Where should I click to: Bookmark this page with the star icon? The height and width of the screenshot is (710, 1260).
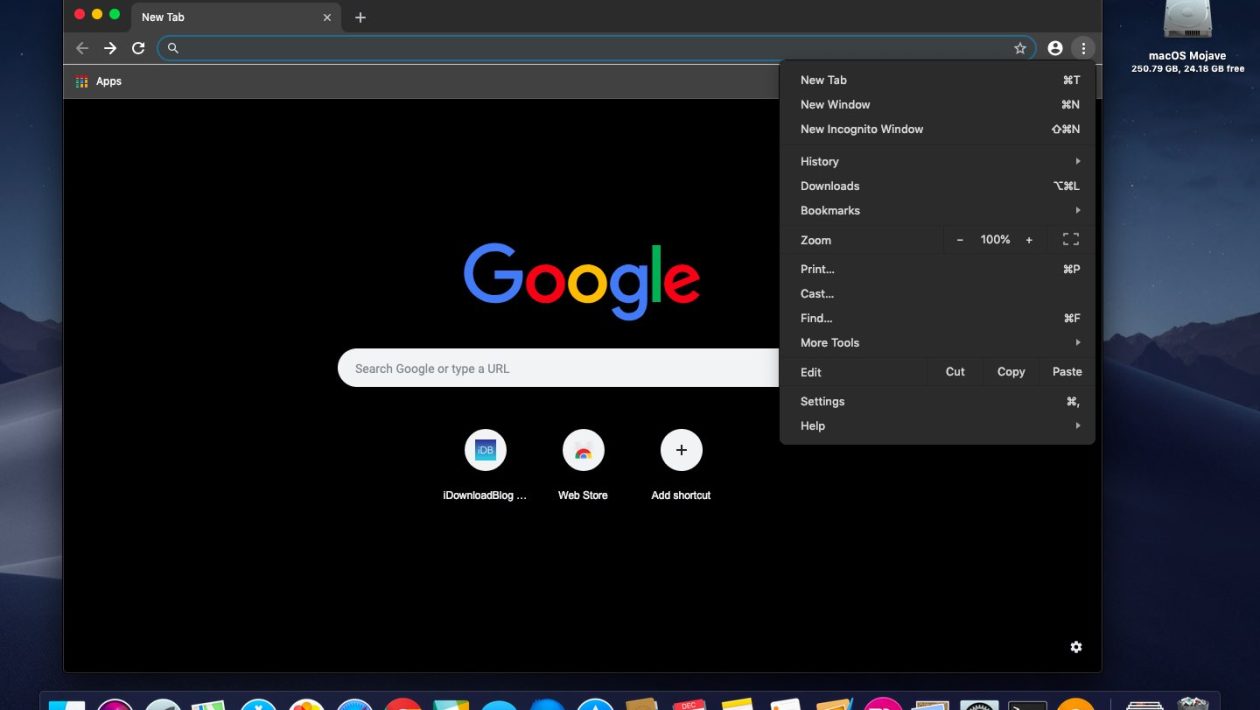pos(1020,48)
